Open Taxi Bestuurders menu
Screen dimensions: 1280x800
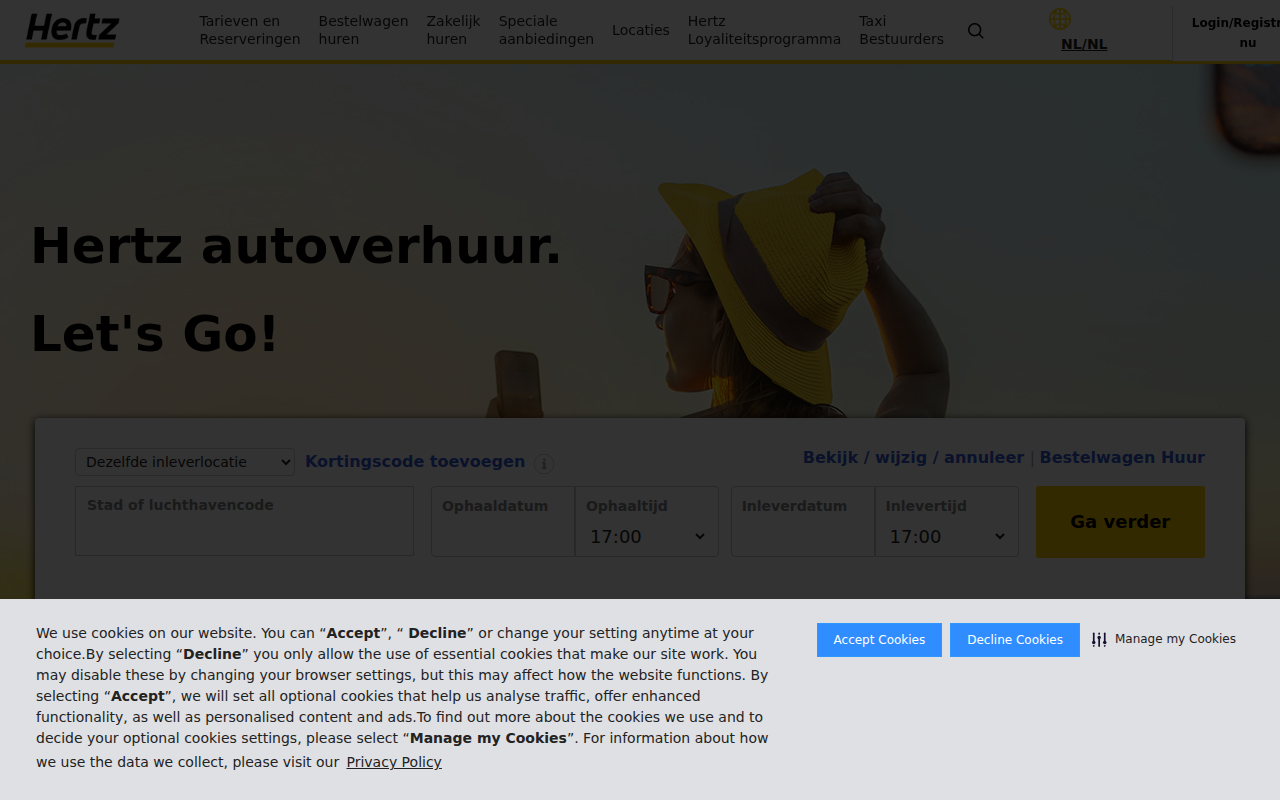pos(901,30)
